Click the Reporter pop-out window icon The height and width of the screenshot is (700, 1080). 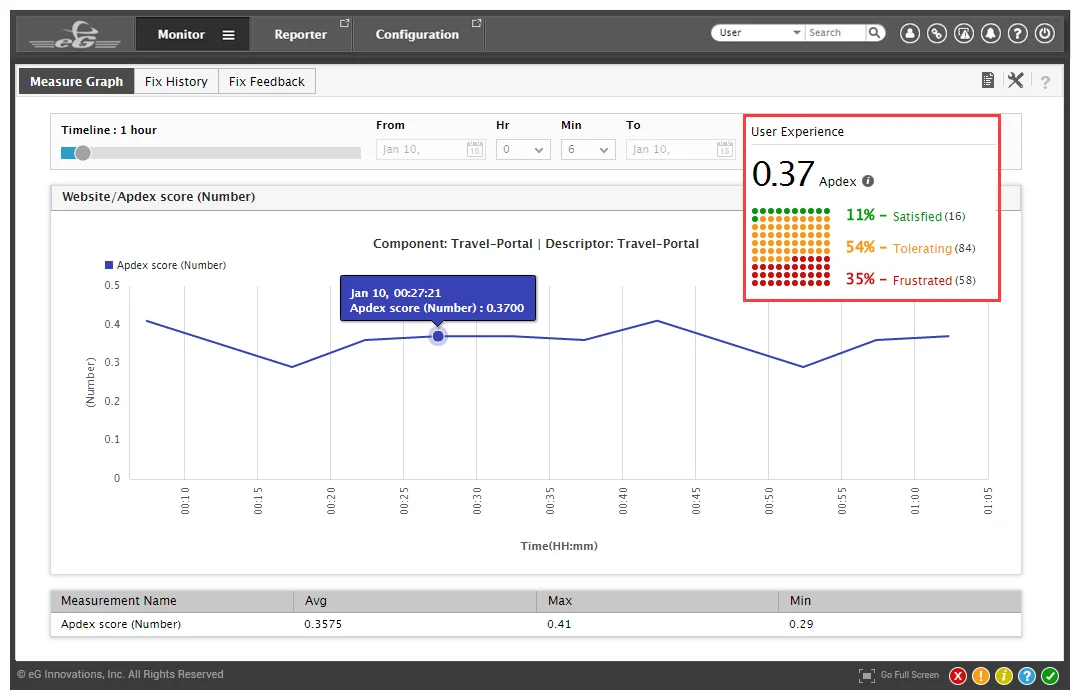pyautogui.click(x=344, y=23)
